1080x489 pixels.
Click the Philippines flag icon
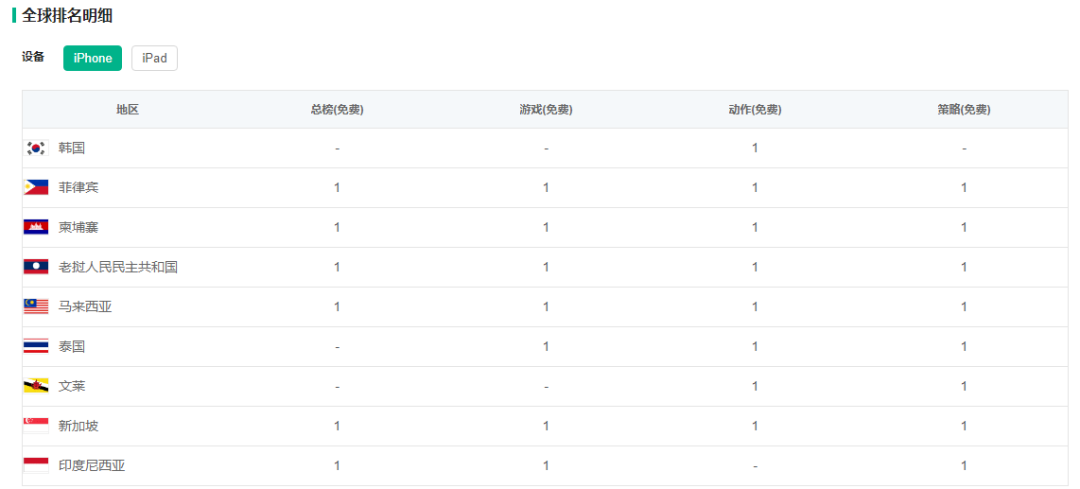pyautogui.click(x=36, y=187)
